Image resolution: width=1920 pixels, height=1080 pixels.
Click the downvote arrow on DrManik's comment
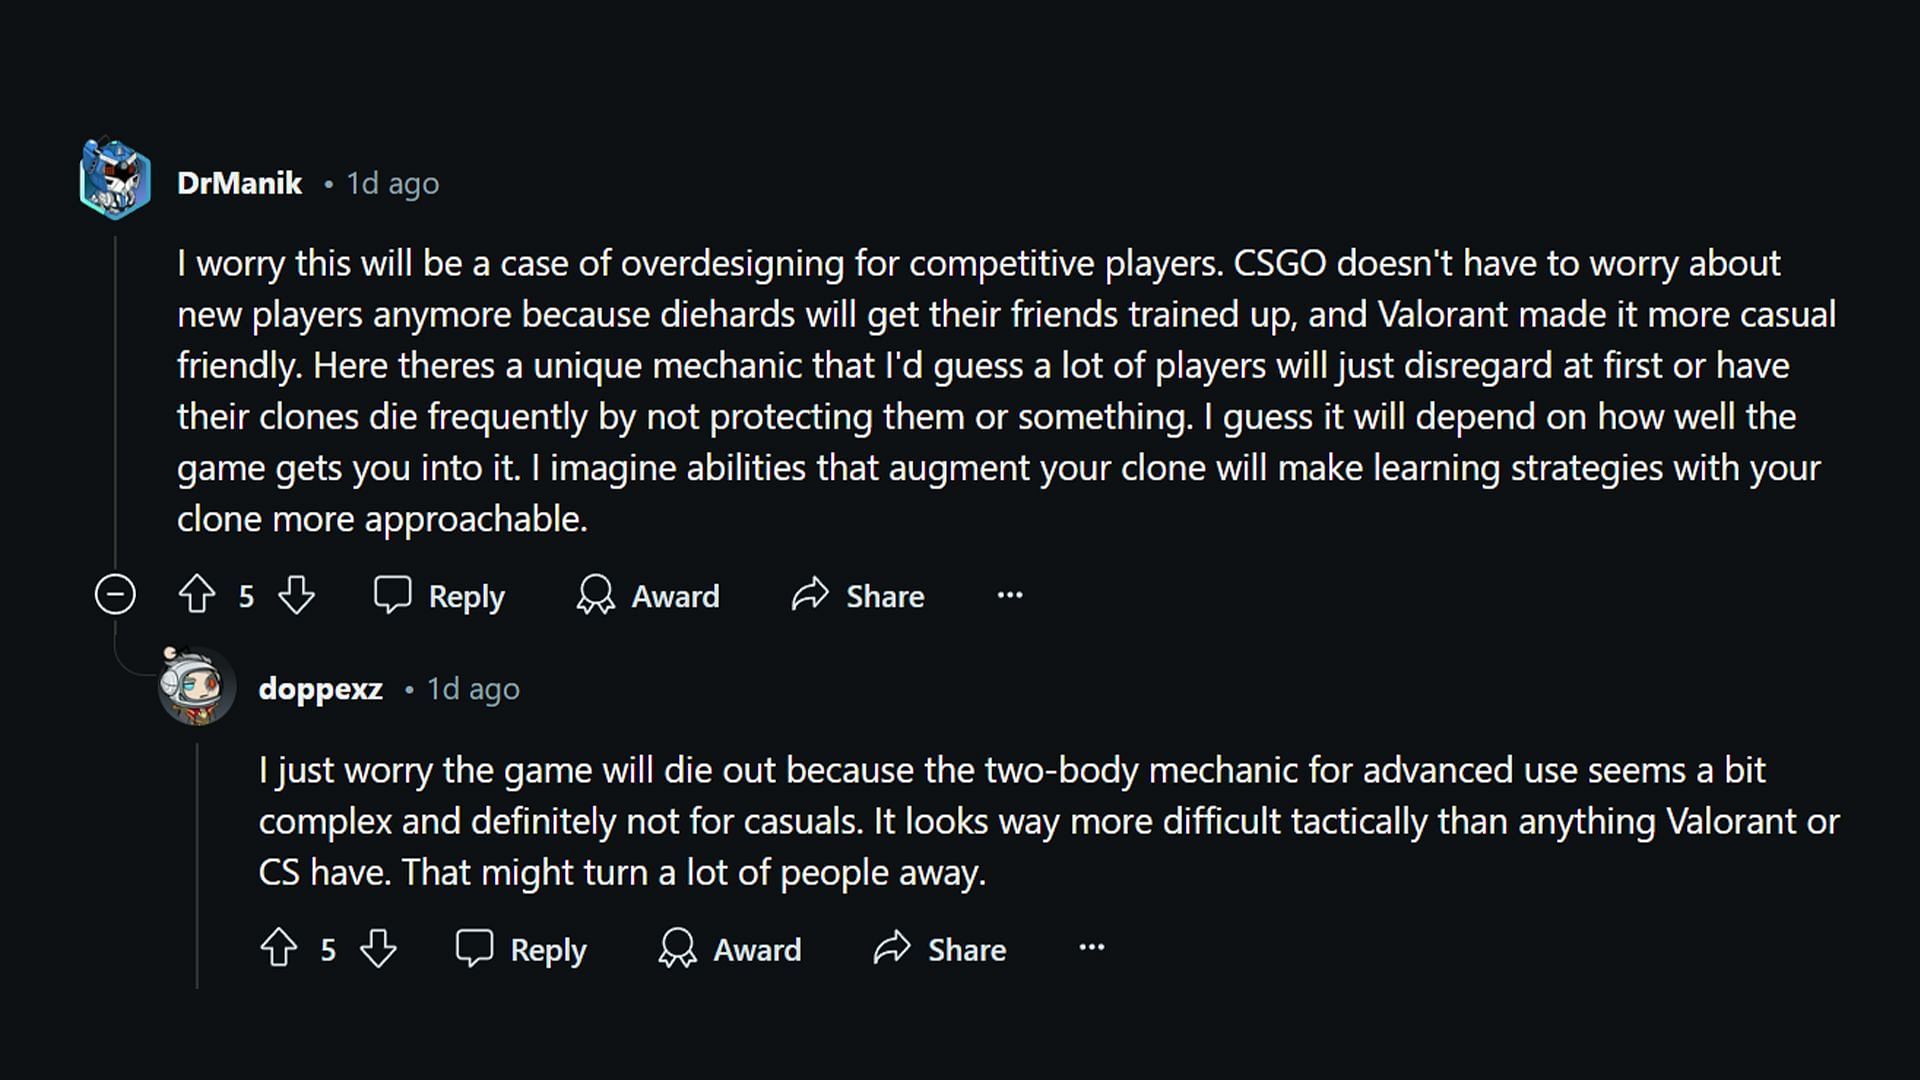[295, 597]
